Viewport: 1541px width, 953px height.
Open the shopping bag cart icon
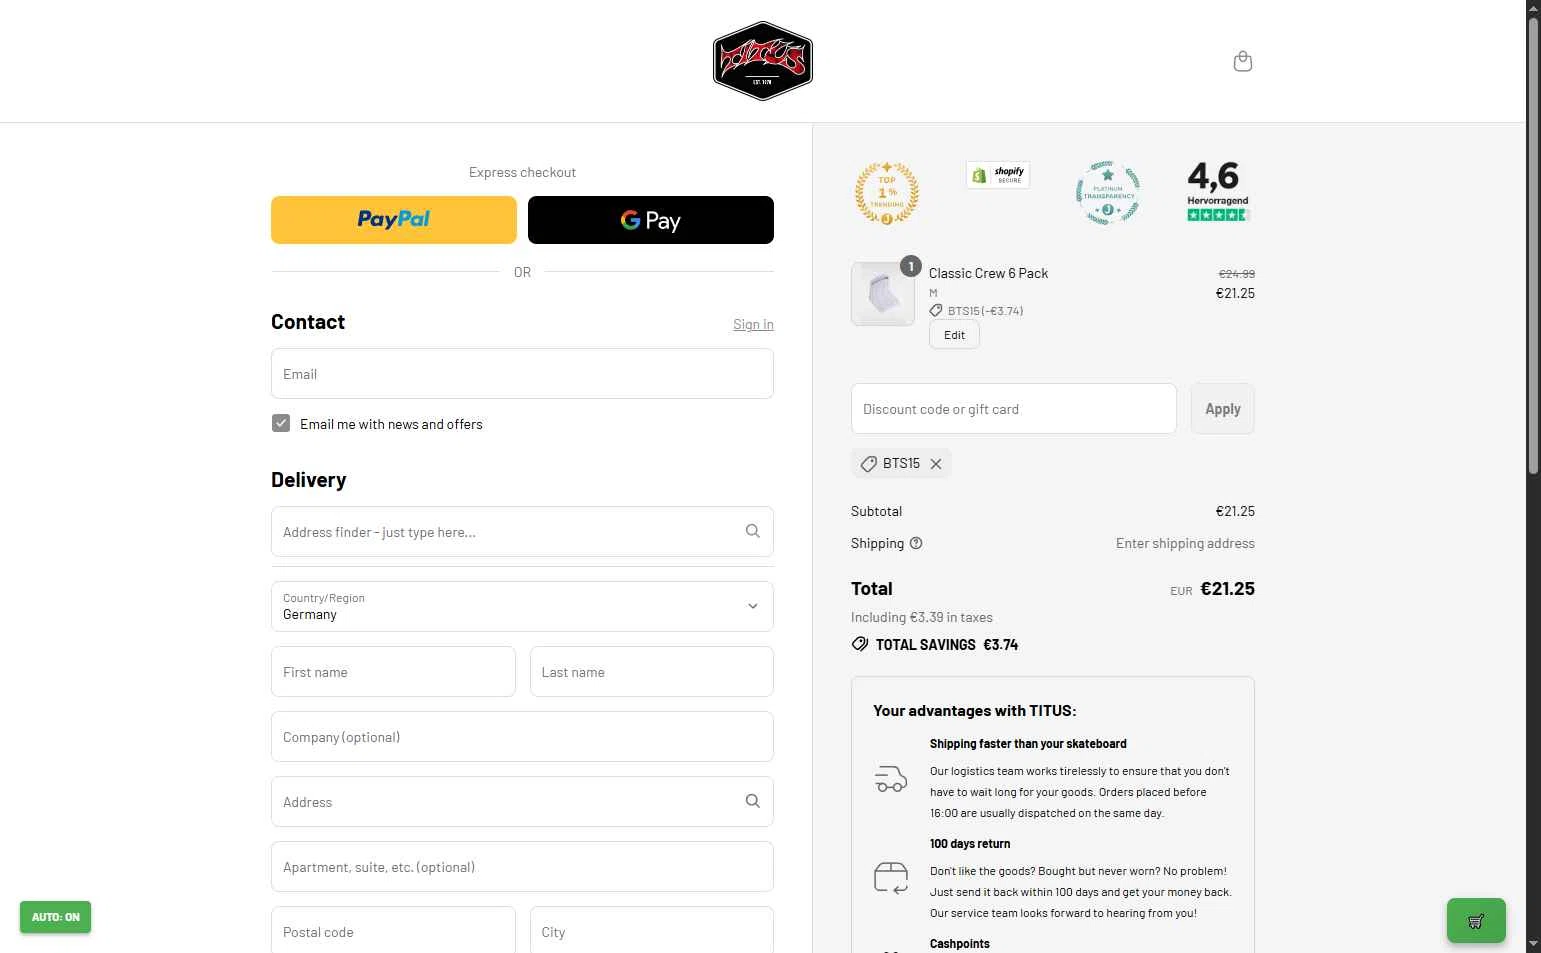tap(1243, 61)
